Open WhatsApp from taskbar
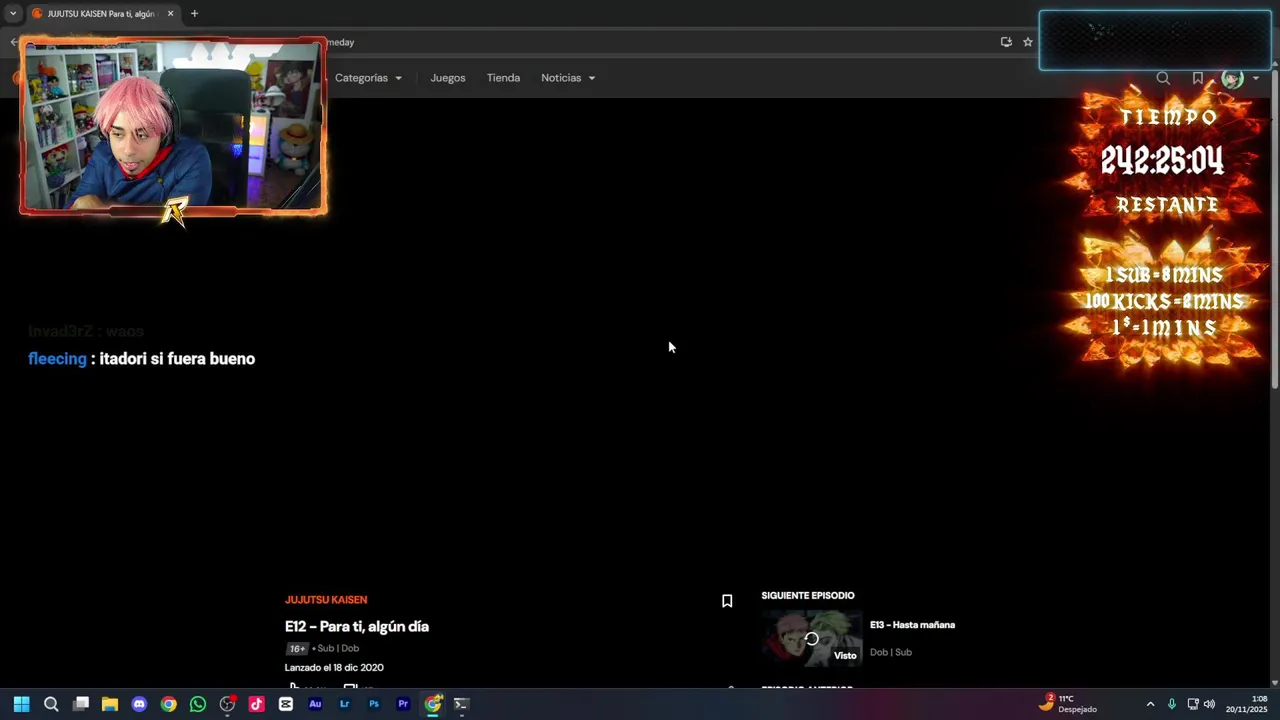Image resolution: width=1280 pixels, height=720 pixels. [x=198, y=704]
